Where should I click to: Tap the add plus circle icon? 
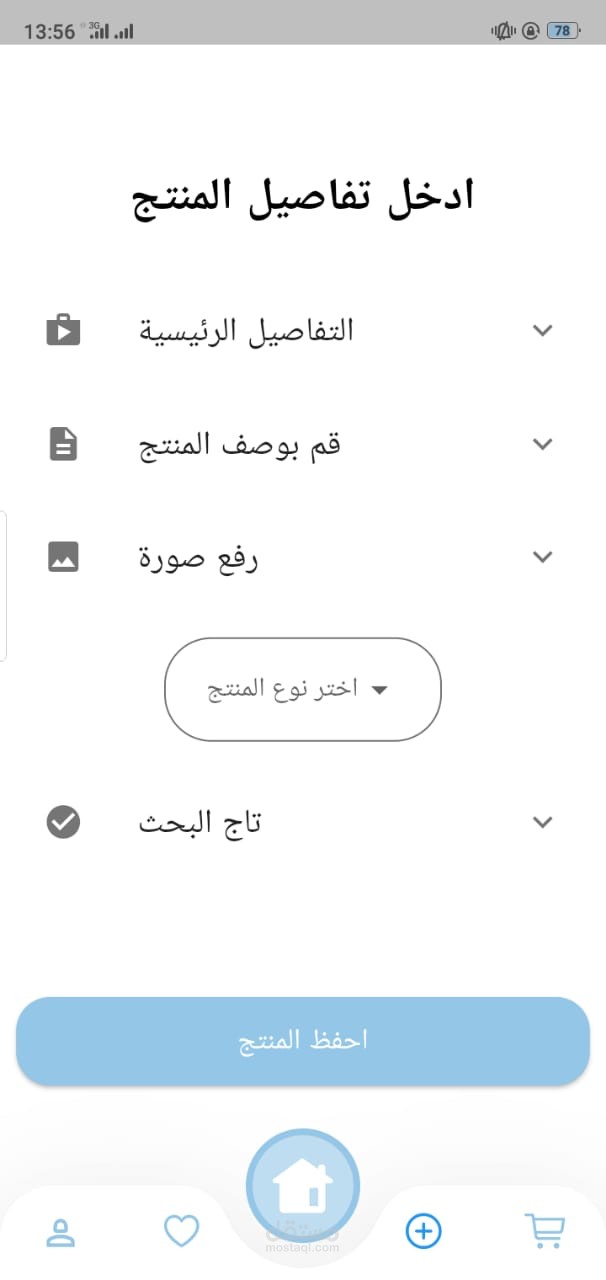coord(423,1230)
